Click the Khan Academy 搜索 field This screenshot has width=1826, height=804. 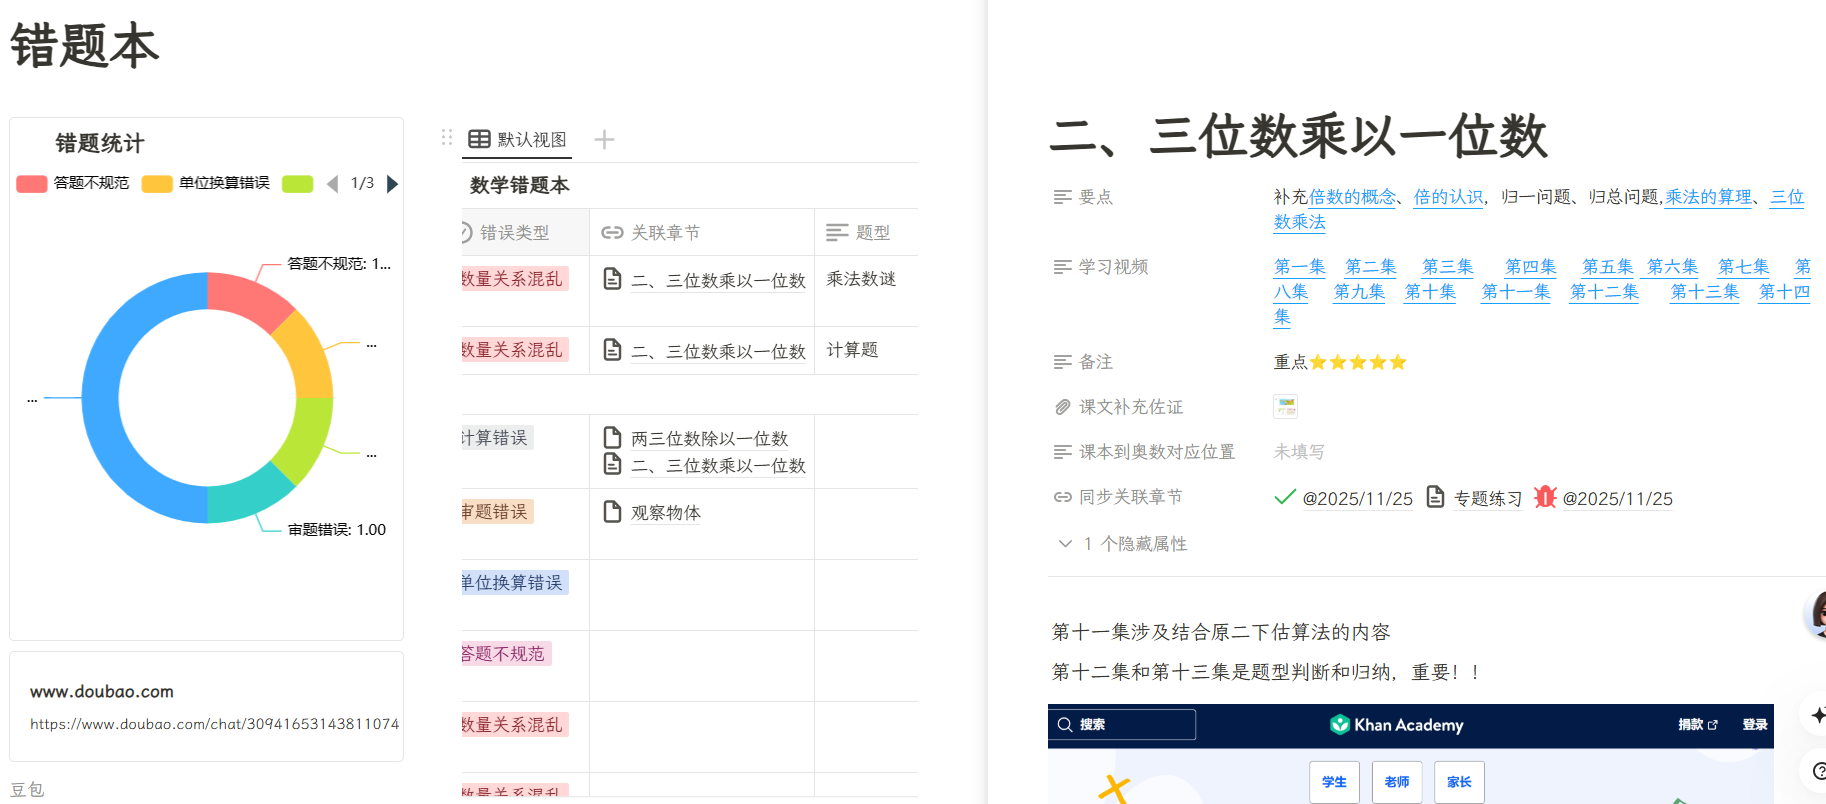coord(1122,725)
